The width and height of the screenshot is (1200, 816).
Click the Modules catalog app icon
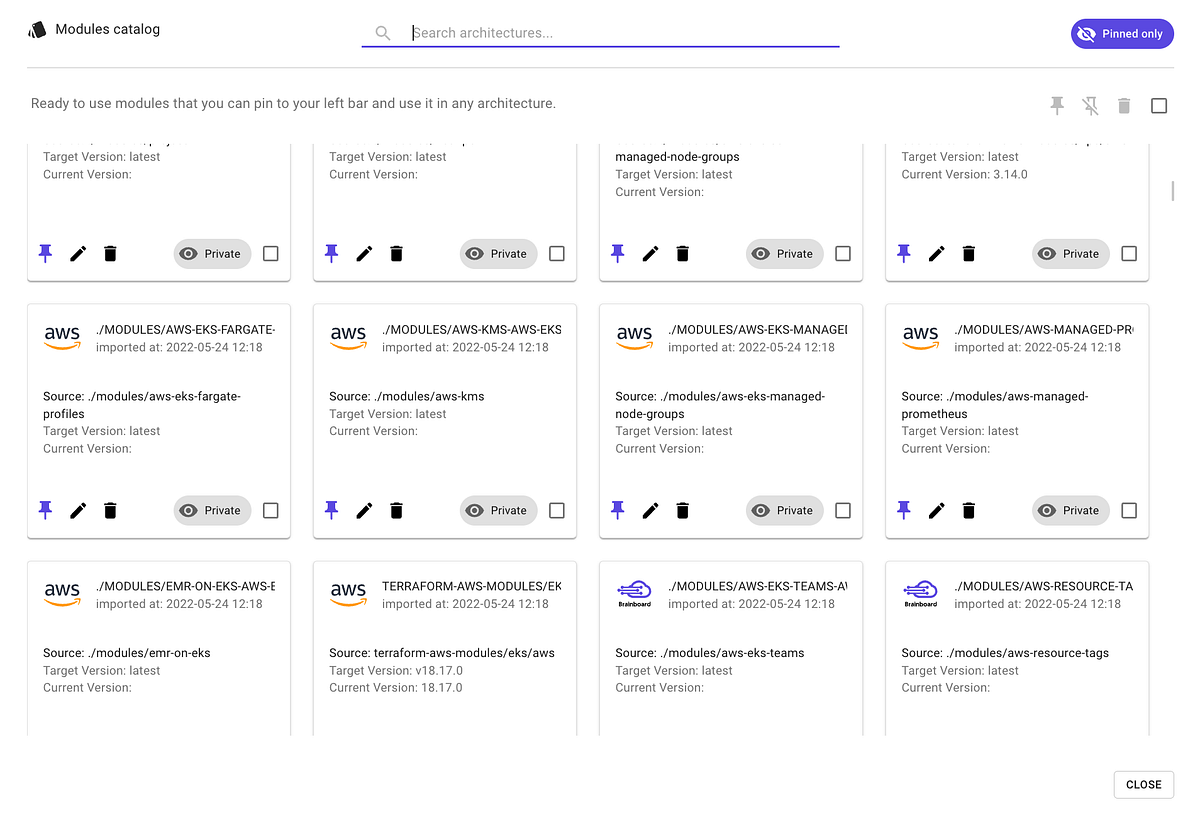pyautogui.click(x=37, y=29)
